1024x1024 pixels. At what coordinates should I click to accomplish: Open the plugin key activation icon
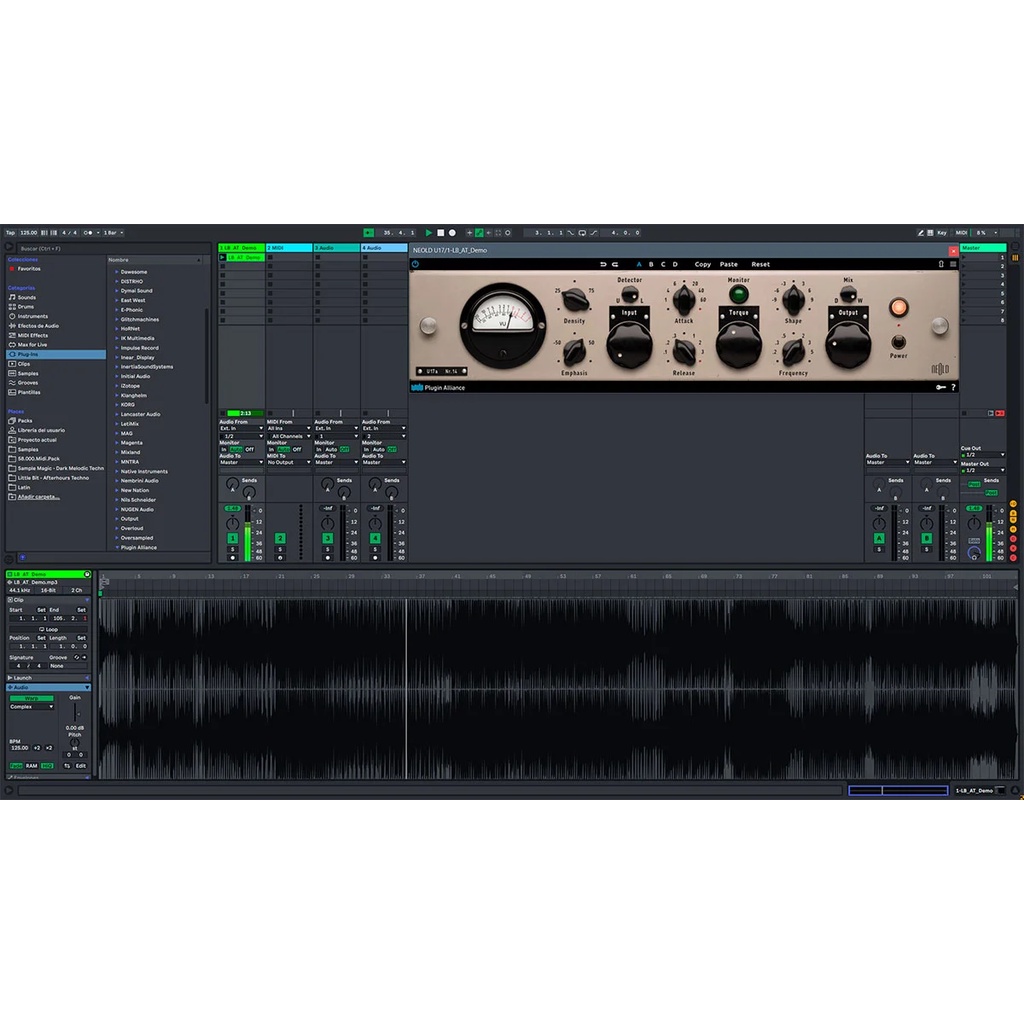click(940, 387)
